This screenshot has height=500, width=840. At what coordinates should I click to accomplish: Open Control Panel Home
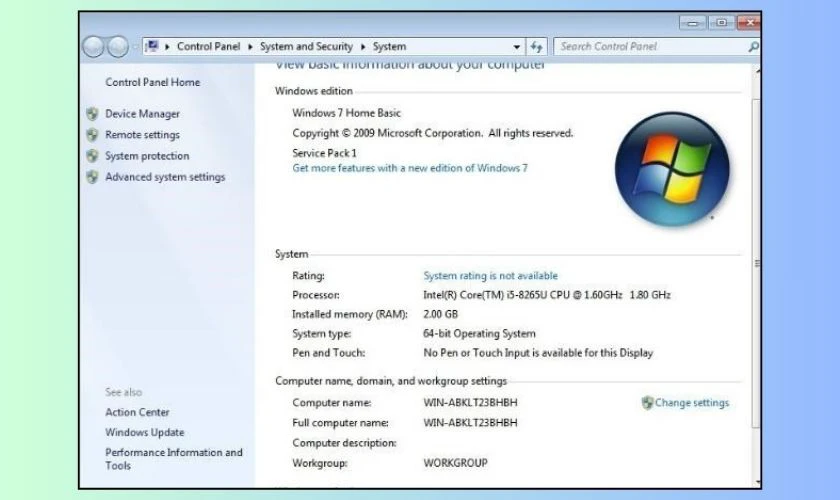[153, 82]
